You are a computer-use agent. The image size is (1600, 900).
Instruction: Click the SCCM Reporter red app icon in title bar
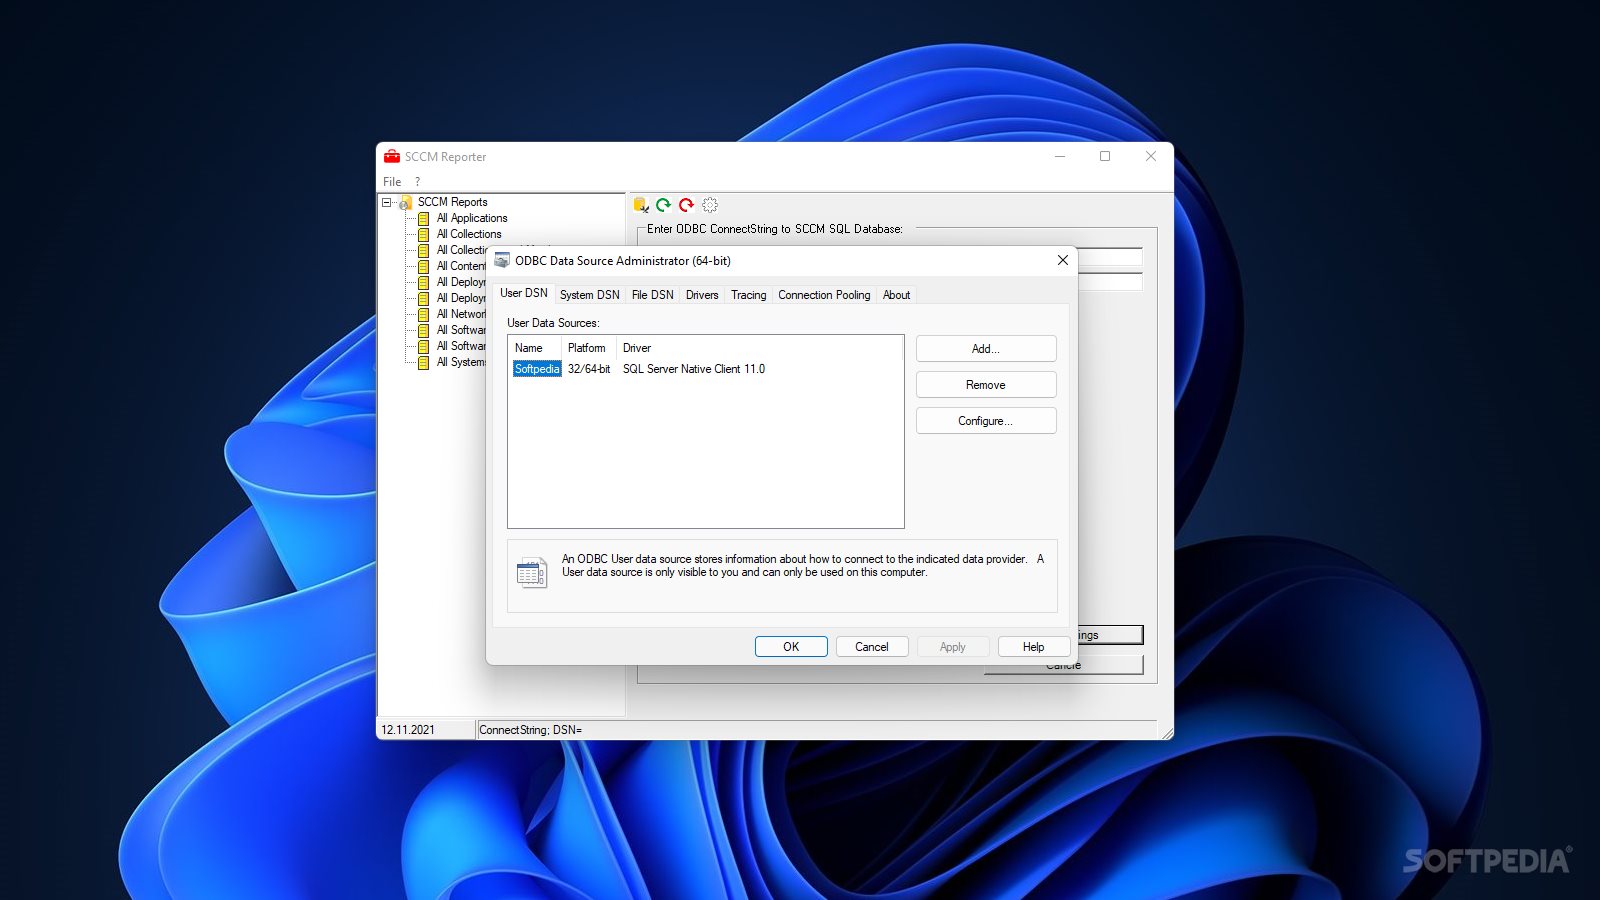pyautogui.click(x=392, y=156)
